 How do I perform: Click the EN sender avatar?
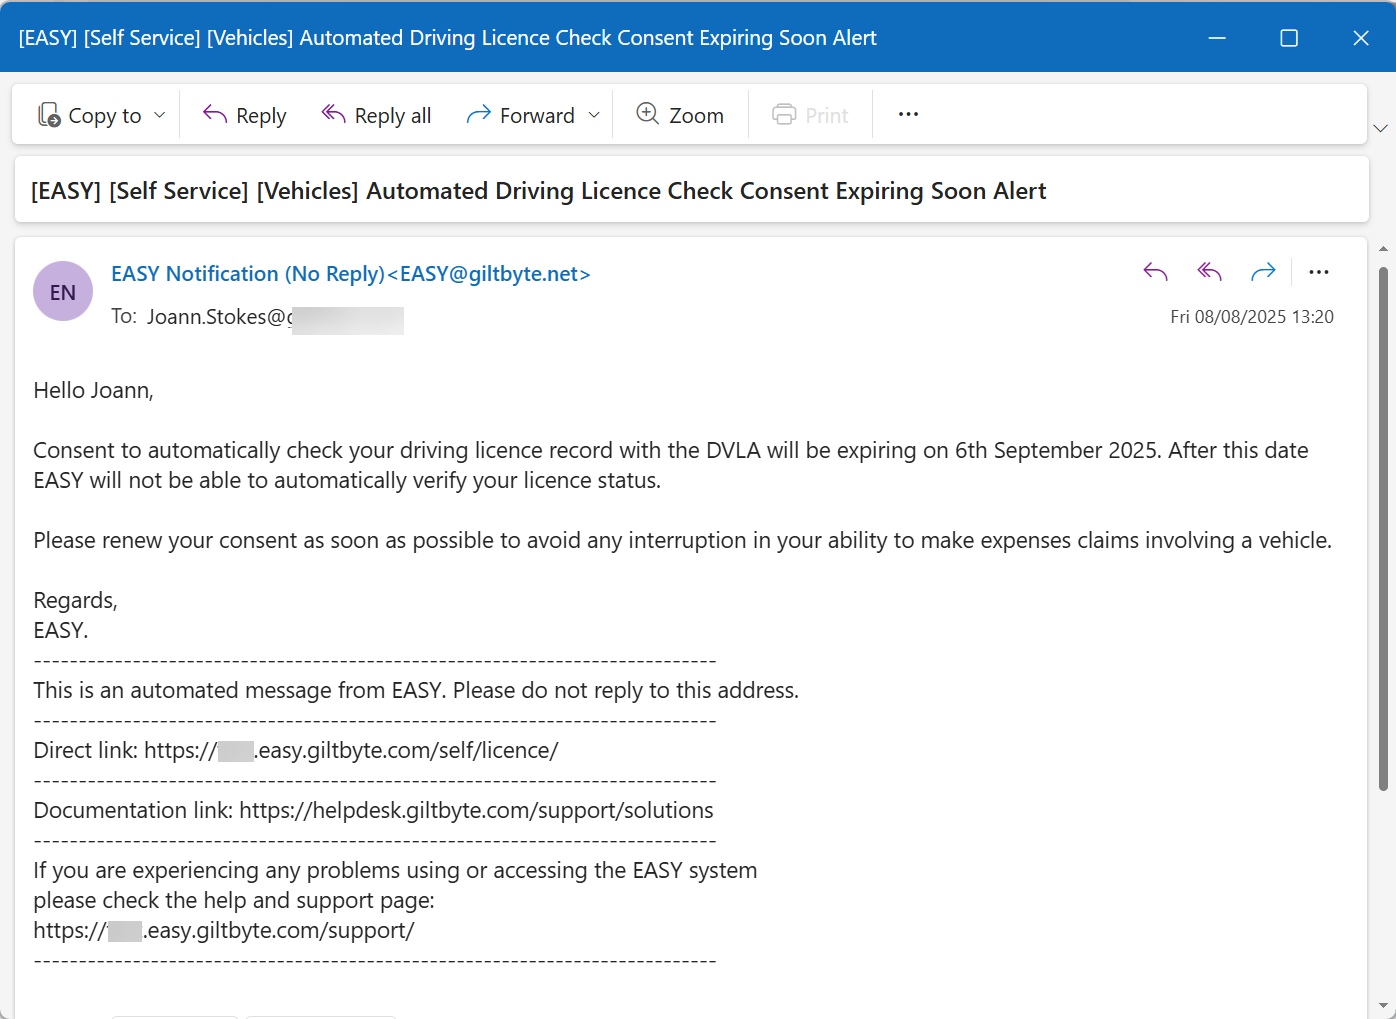point(63,291)
